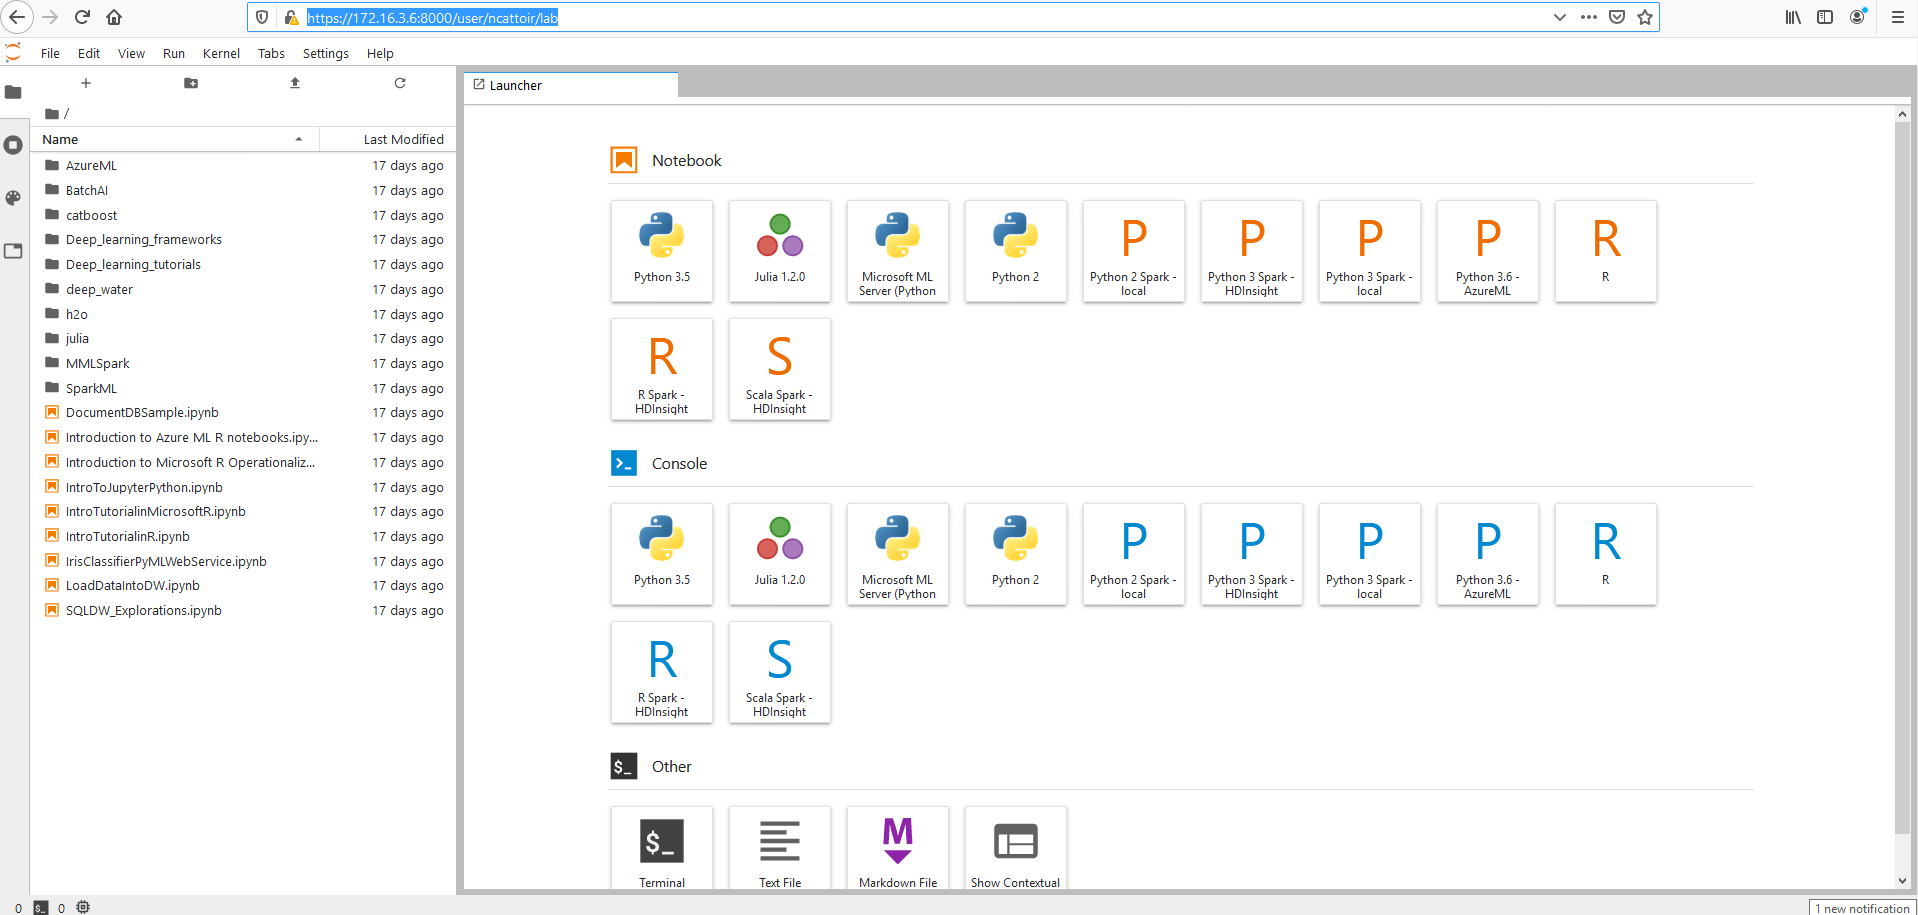Open Running Terminals and Kernels sidebar

pyautogui.click(x=13, y=145)
